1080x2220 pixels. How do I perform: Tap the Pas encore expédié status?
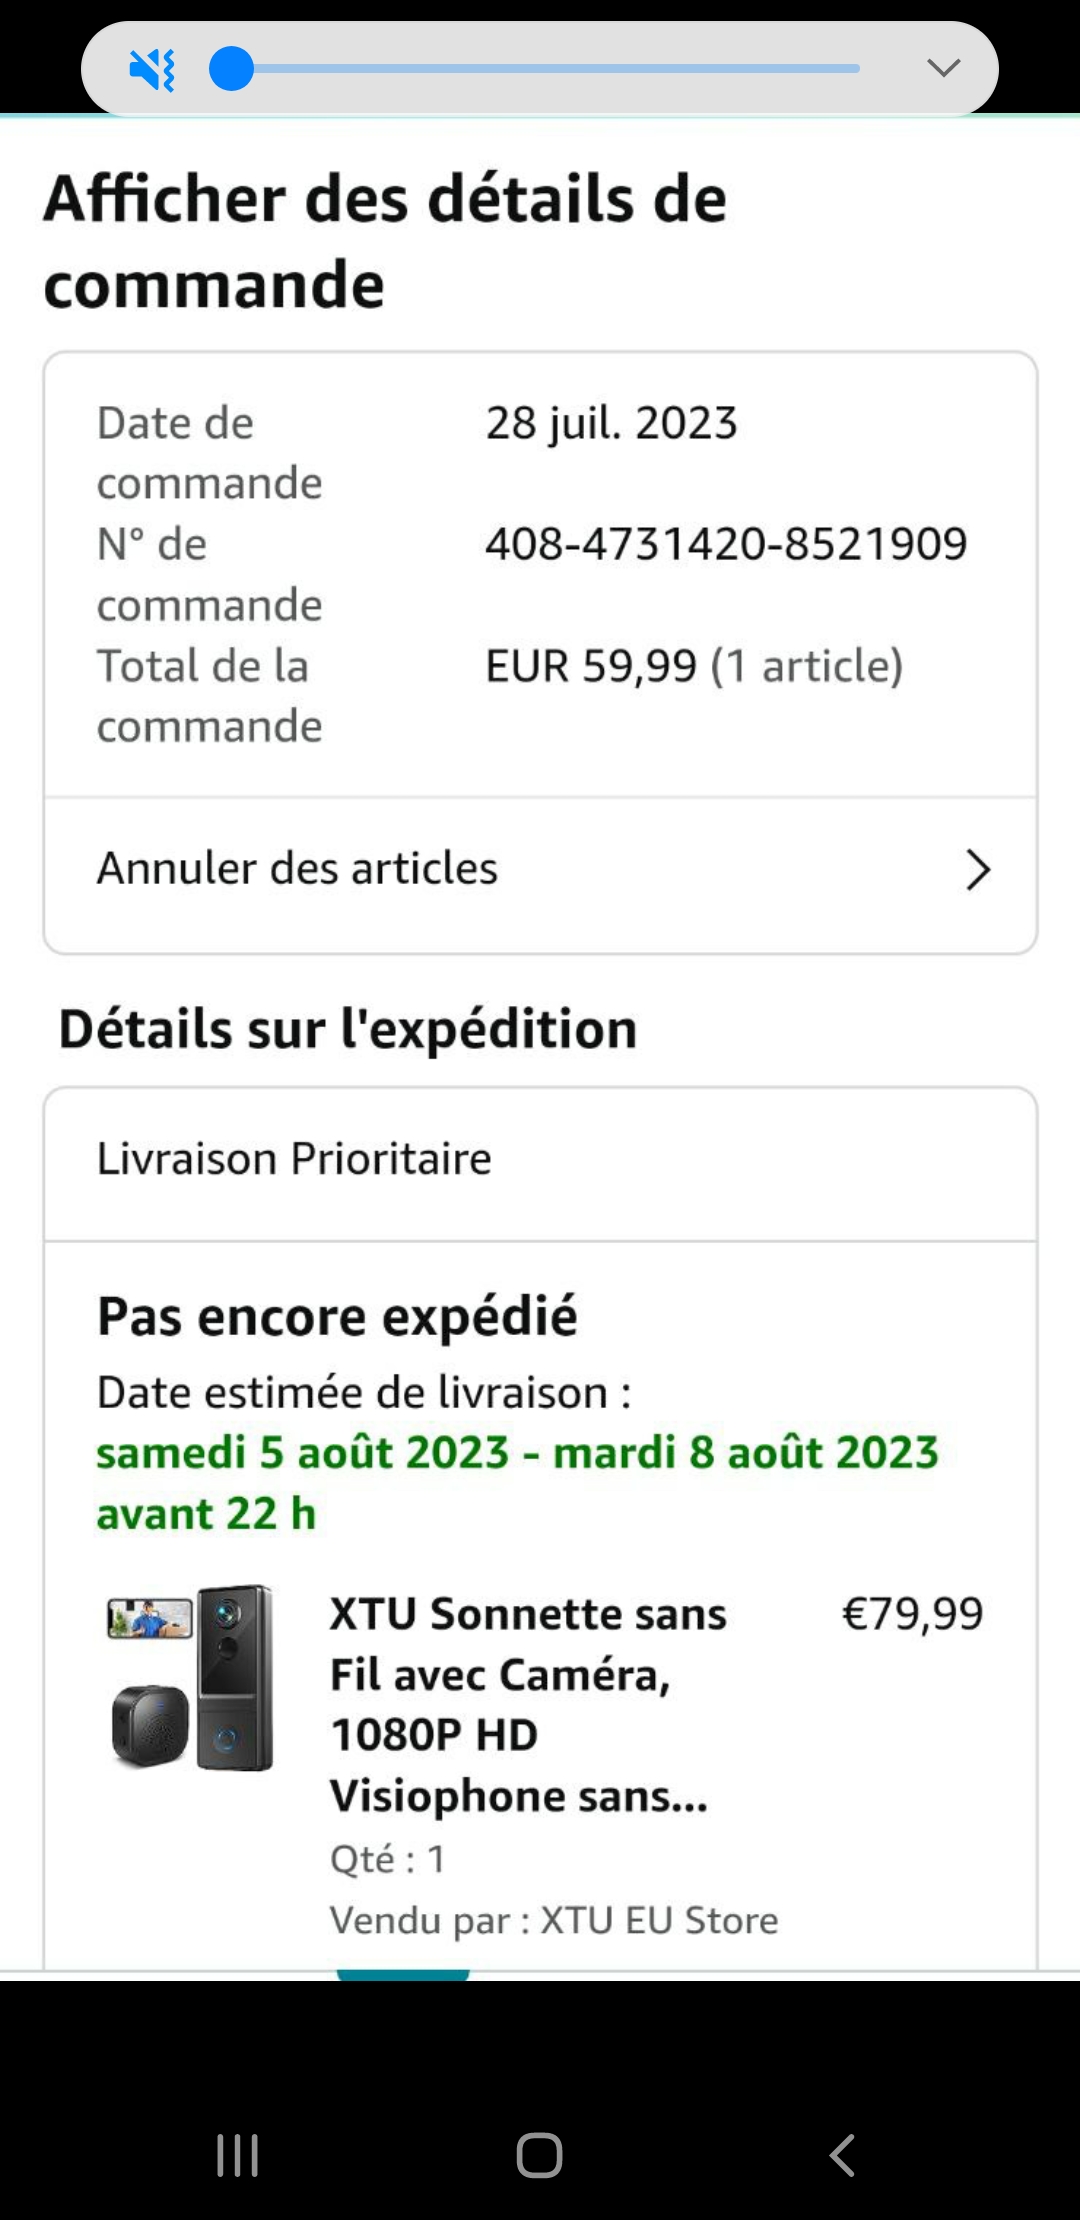pos(337,1317)
